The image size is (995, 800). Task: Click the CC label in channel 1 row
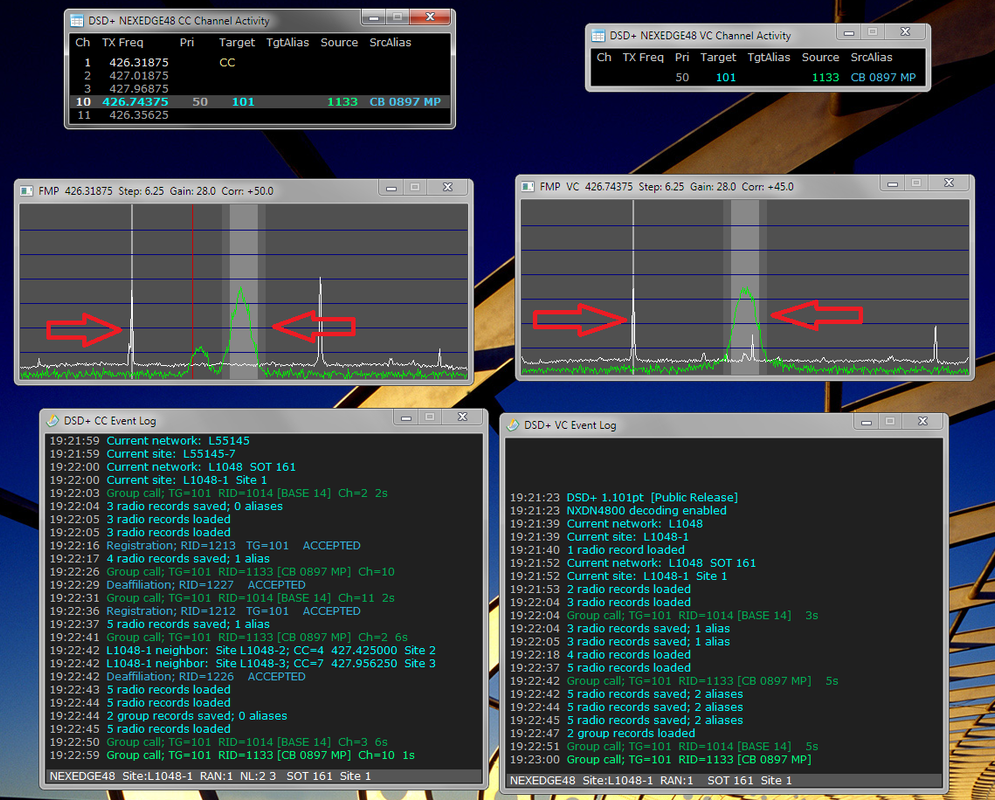click(227, 62)
